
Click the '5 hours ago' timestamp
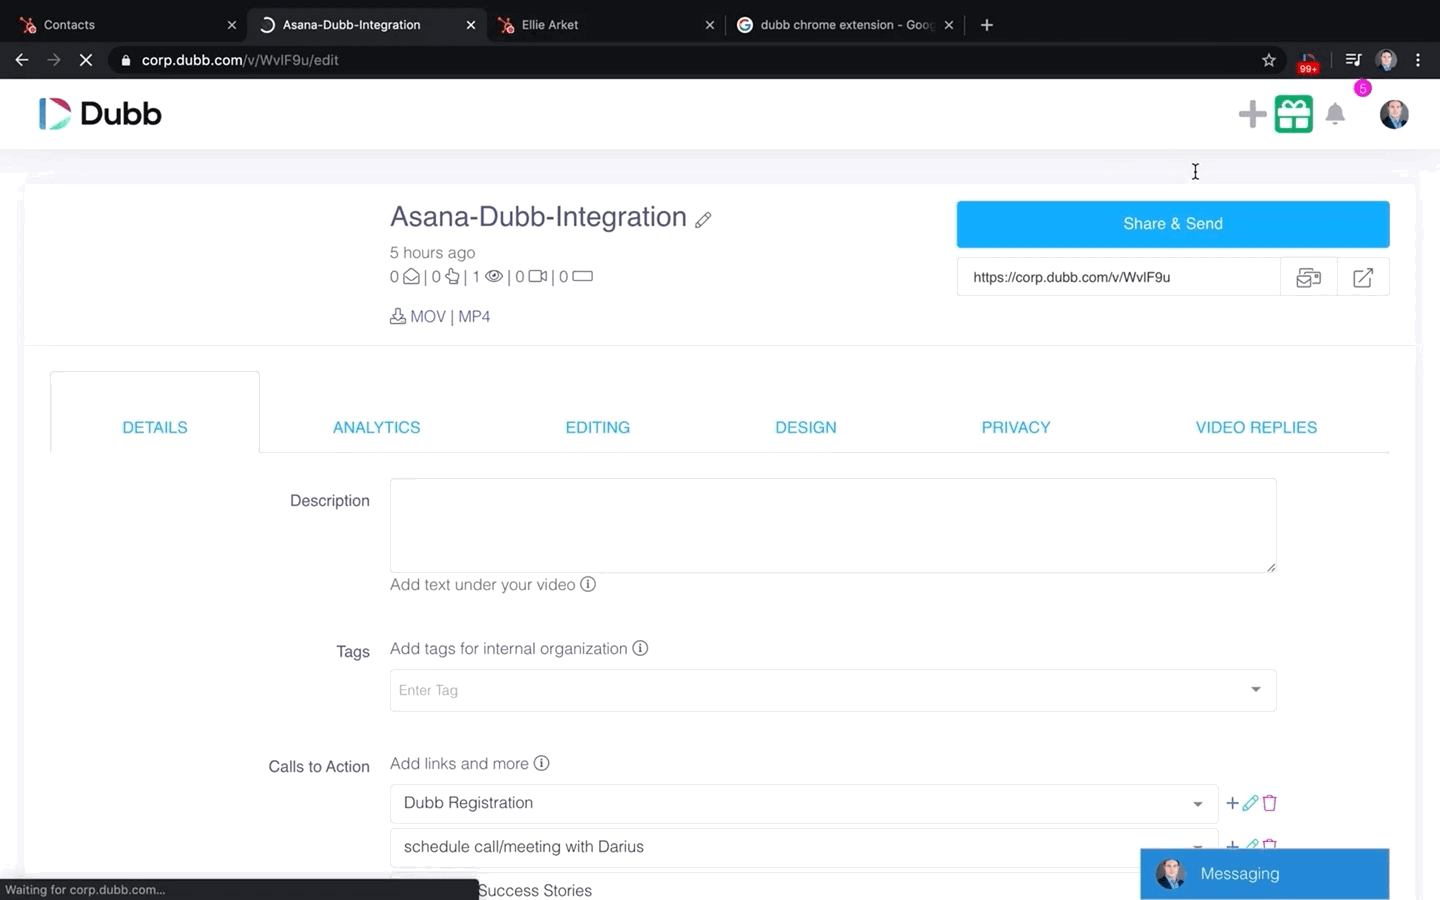(x=432, y=253)
